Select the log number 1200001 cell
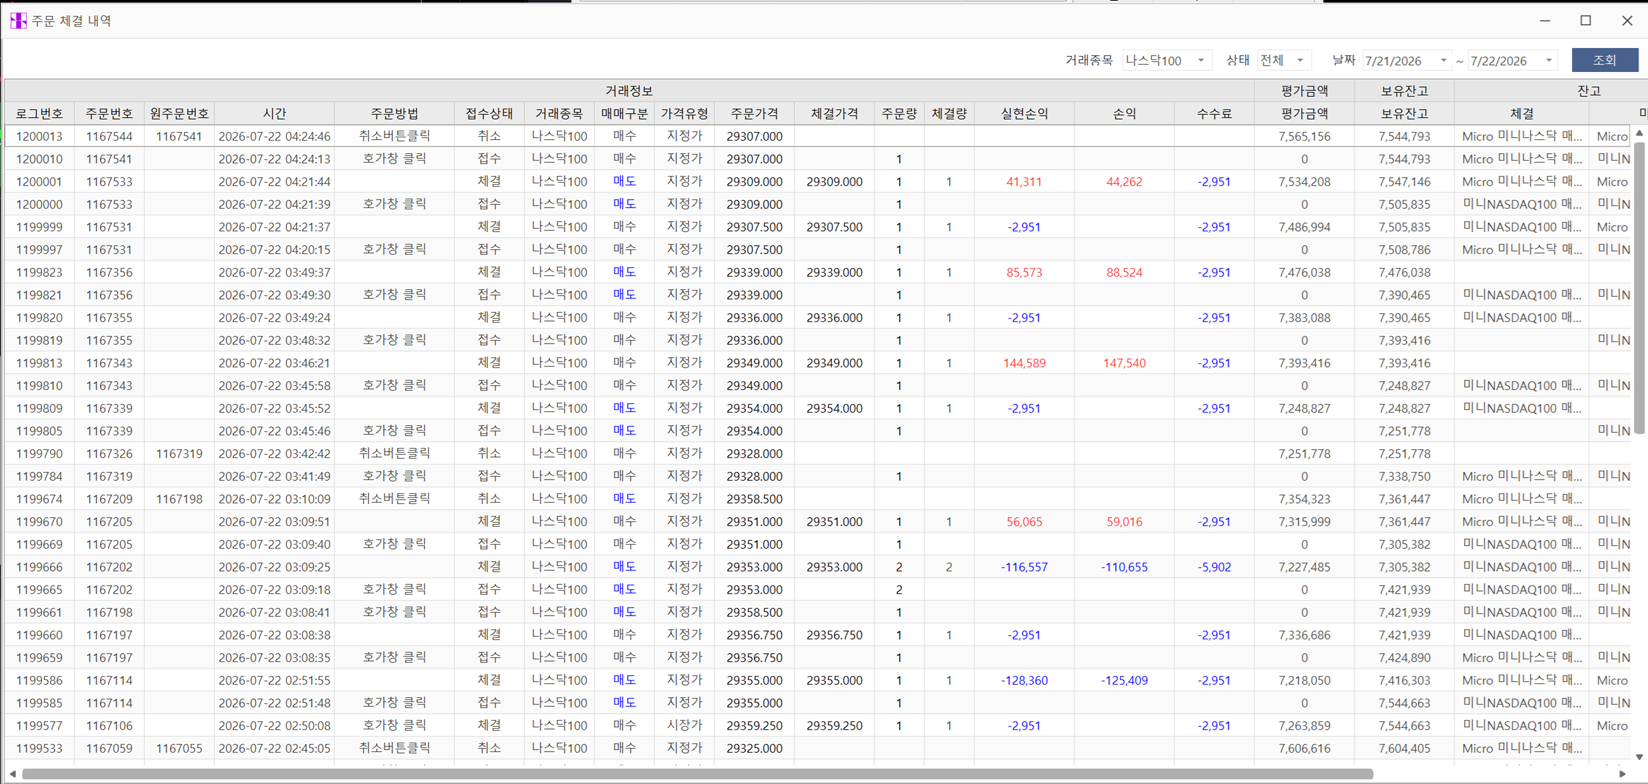1648x784 pixels. [40, 182]
